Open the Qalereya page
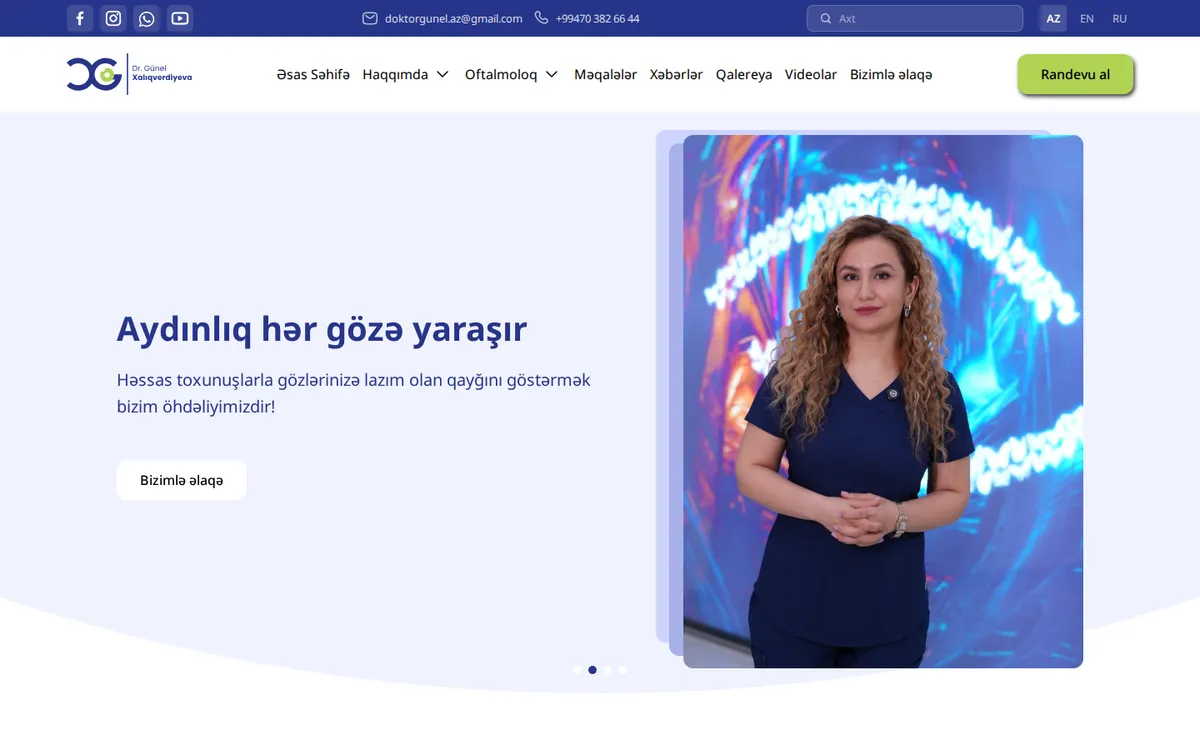Viewport: 1200px width, 750px height. 744,75
